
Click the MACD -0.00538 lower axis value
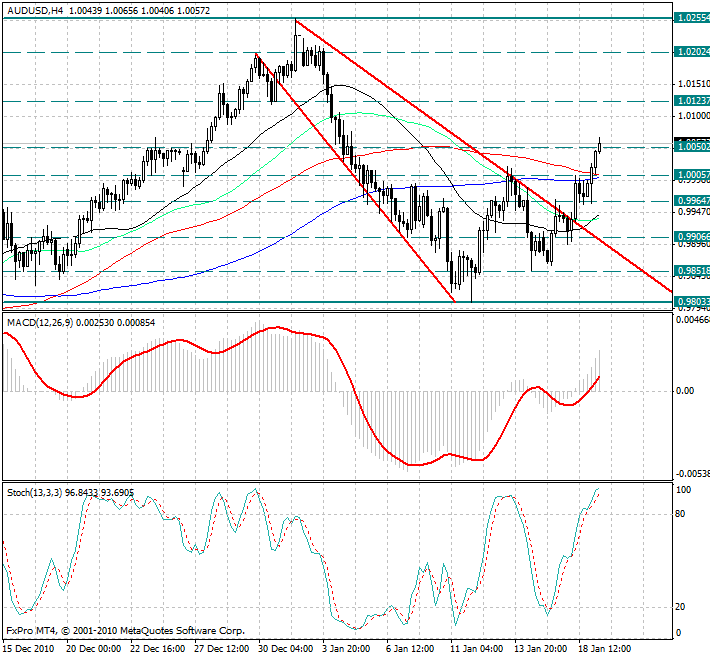click(x=692, y=474)
